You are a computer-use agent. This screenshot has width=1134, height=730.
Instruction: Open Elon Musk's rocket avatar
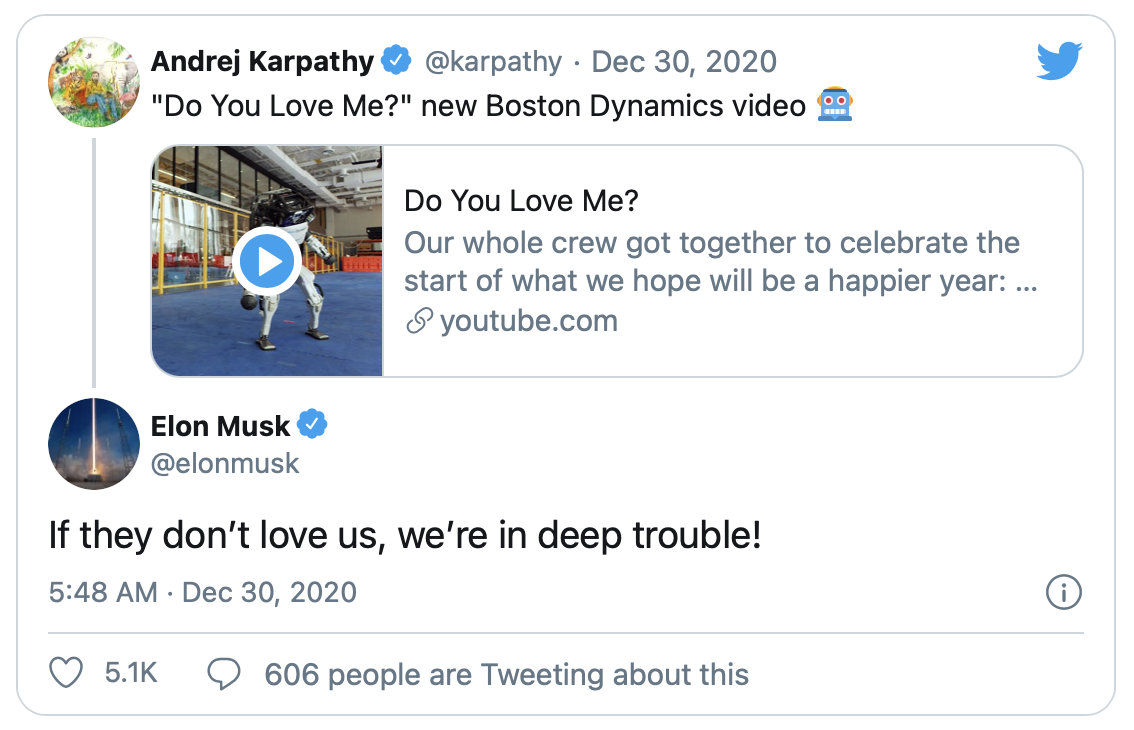[x=93, y=444]
